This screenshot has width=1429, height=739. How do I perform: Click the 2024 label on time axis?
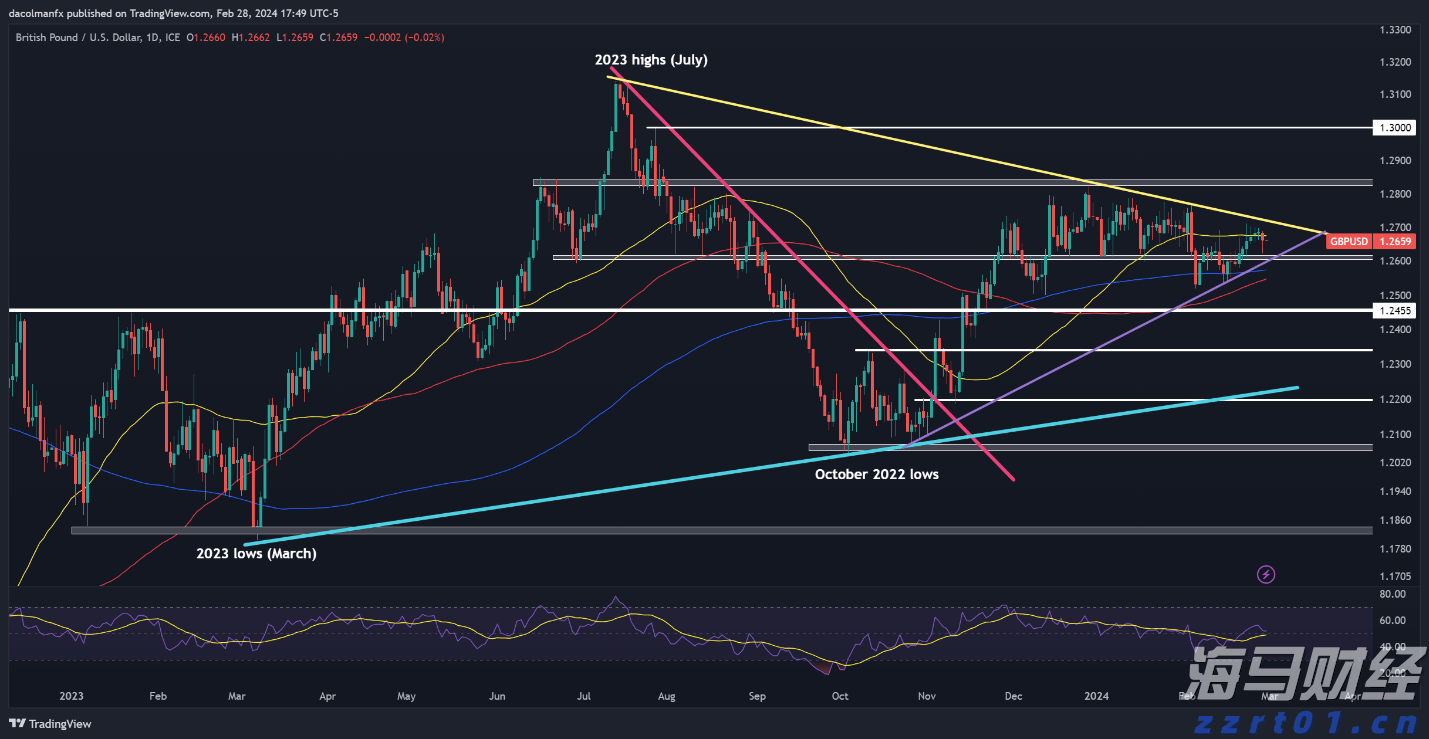tap(1097, 695)
